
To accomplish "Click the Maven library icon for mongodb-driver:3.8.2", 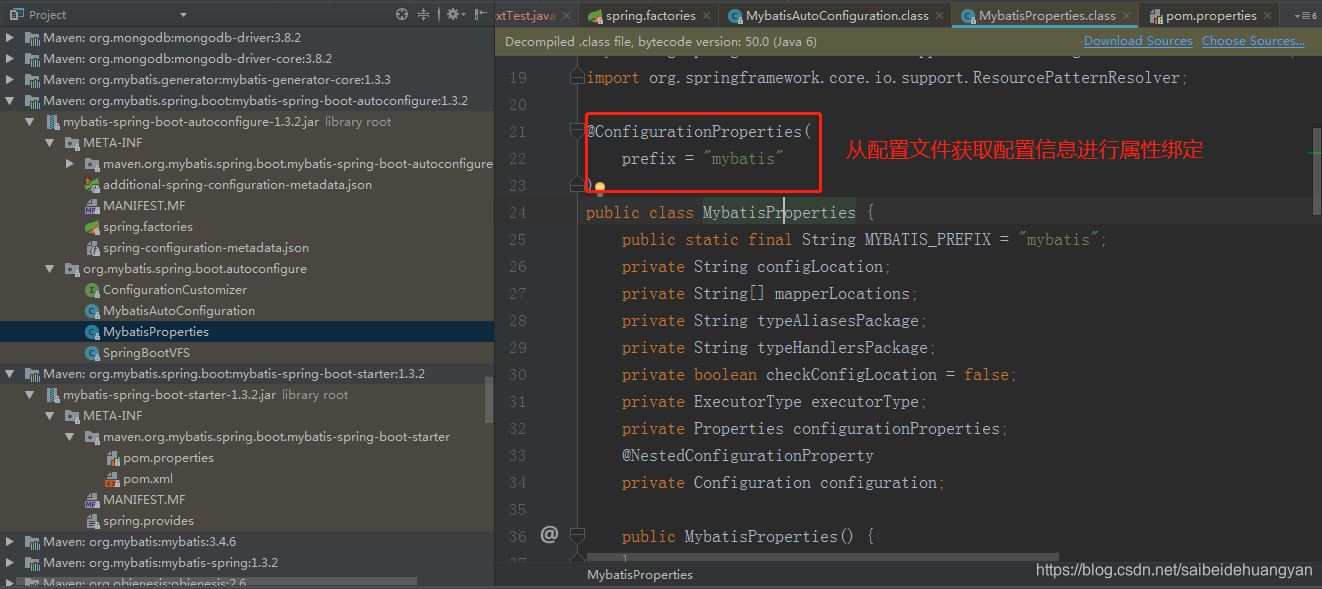I will pyautogui.click(x=32, y=38).
